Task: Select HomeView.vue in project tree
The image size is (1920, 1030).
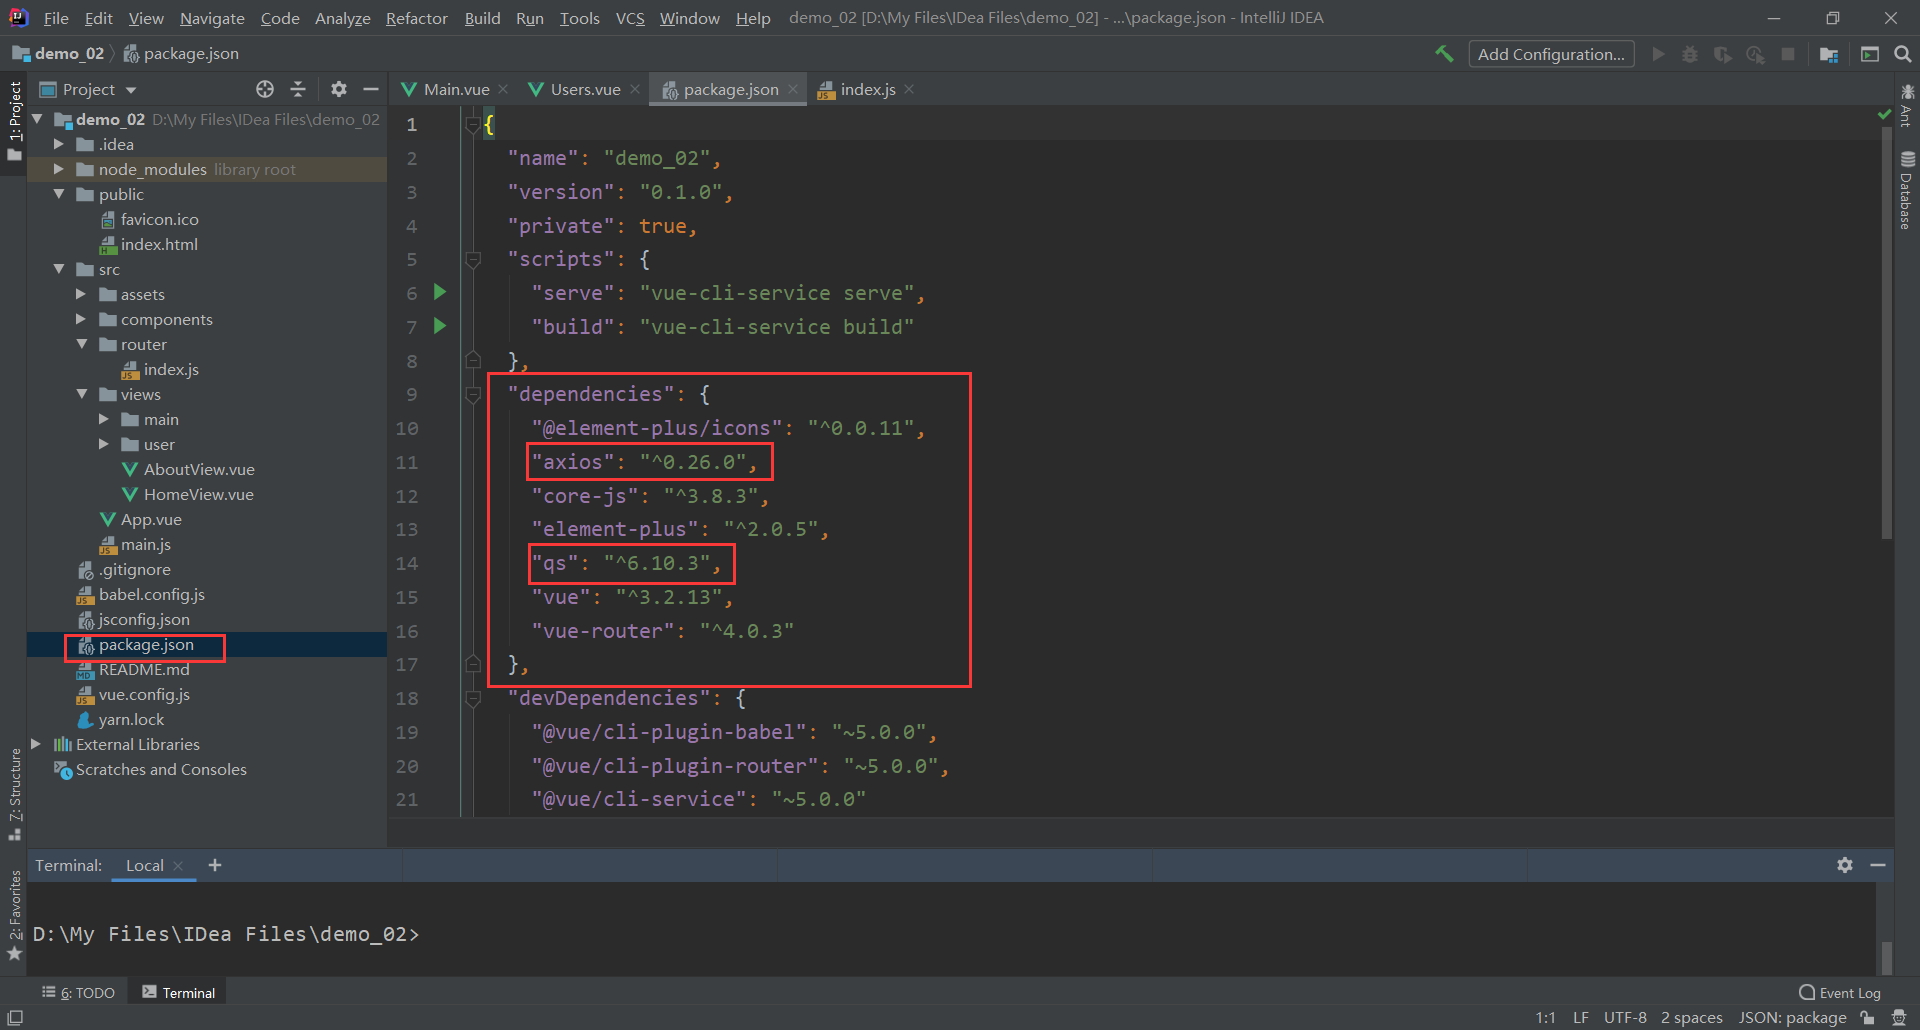Action: pos(198,494)
